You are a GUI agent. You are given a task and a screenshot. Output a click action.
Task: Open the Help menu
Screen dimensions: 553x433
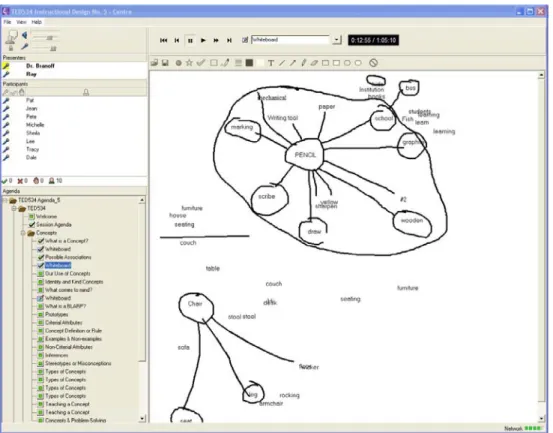(x=37, y=22)
